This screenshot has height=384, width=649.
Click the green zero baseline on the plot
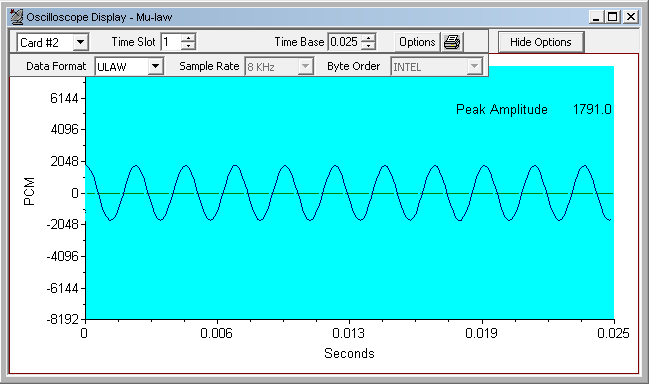pyautogui.click(x=349, y=194)
